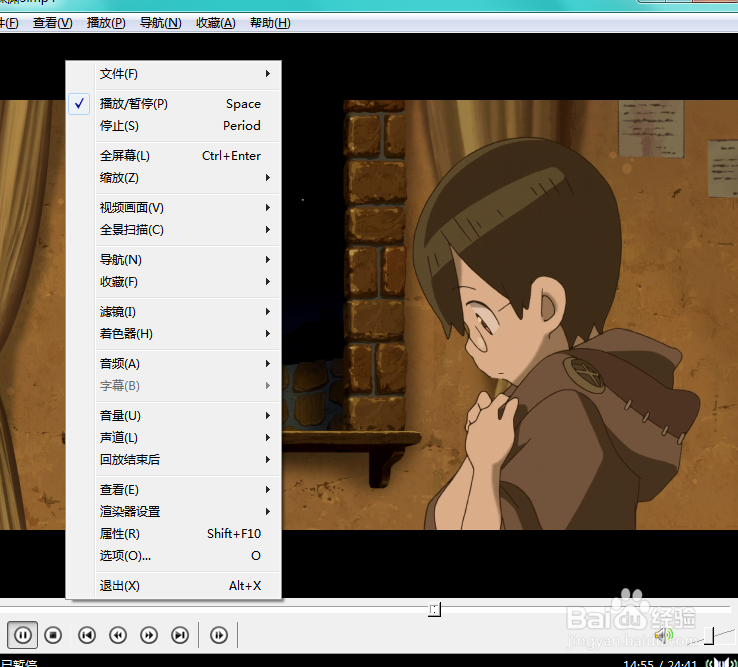Click the volume slider handle
738x667 pixels.
click(x=709, y=636)
